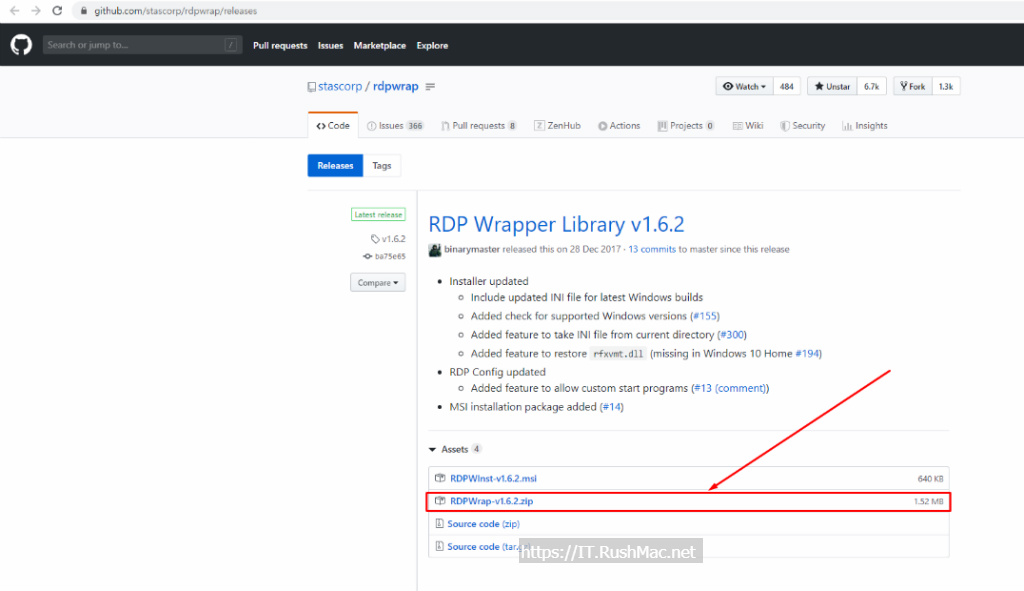The width and height of the screenshot is (1024, 591).
Task: Download RDPWInst-v1.6.2.msi
Action: tap(493, 479)
